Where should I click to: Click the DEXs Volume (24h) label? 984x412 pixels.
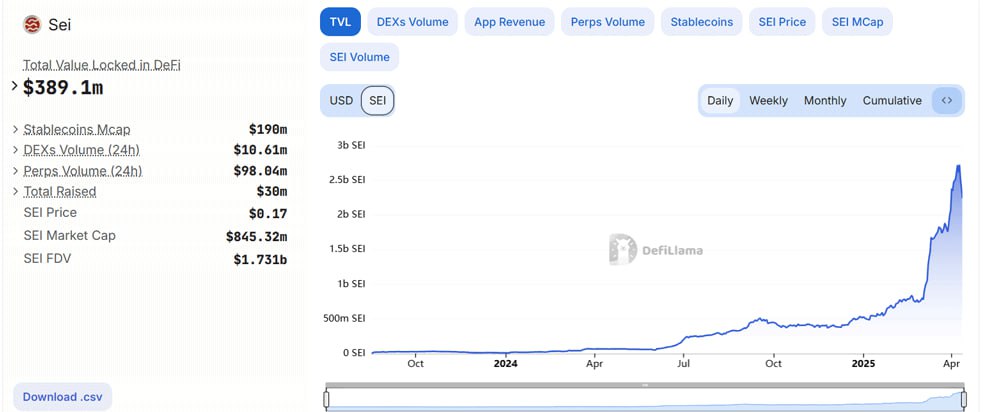tap(82, 151)
